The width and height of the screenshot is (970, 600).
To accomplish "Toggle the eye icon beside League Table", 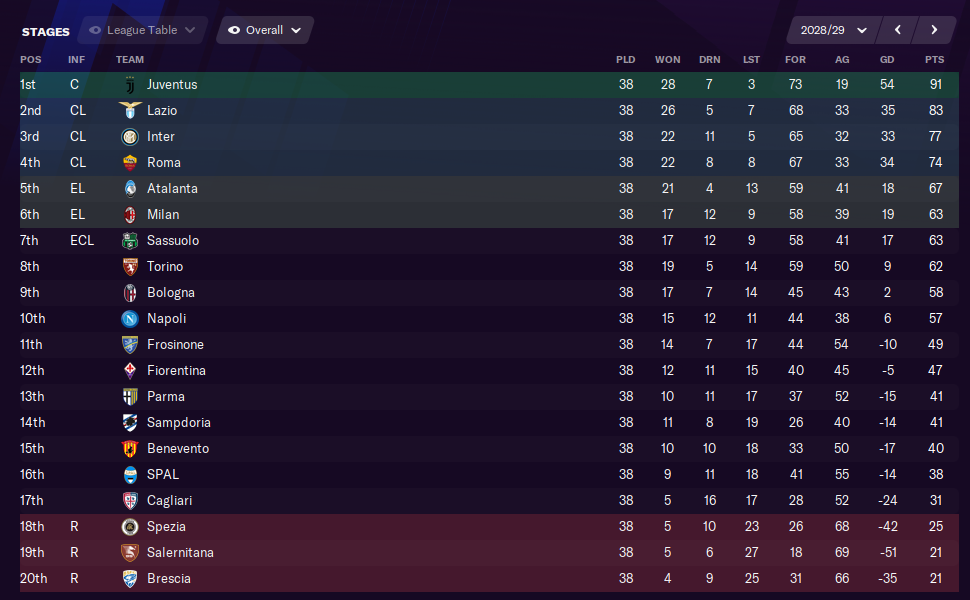I will tap(95, 30).
